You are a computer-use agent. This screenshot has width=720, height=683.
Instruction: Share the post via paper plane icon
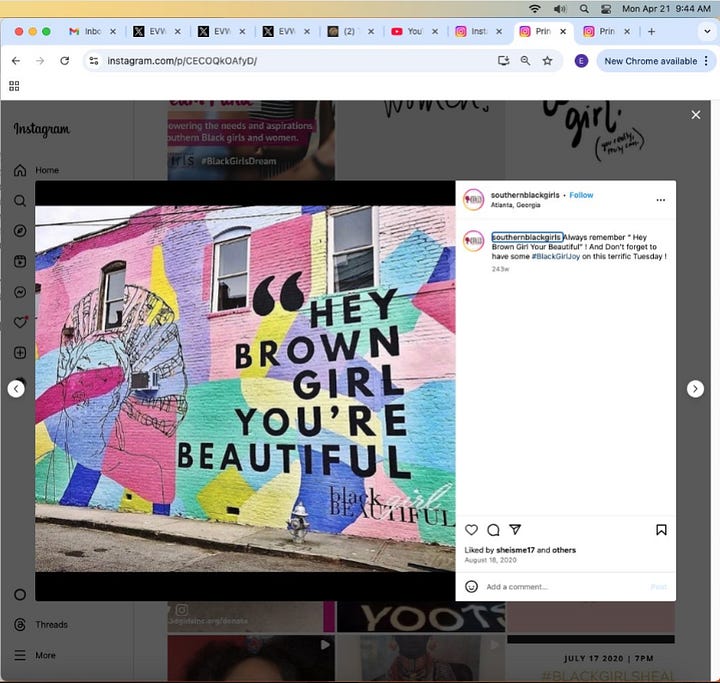coord(515,530)
